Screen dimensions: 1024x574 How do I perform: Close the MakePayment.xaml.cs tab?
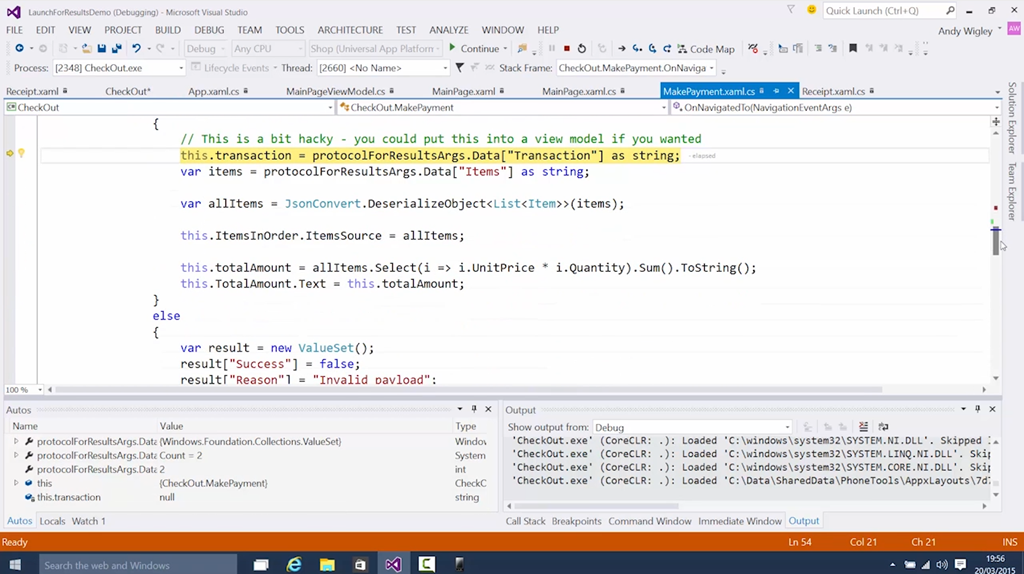coord(790,91)
